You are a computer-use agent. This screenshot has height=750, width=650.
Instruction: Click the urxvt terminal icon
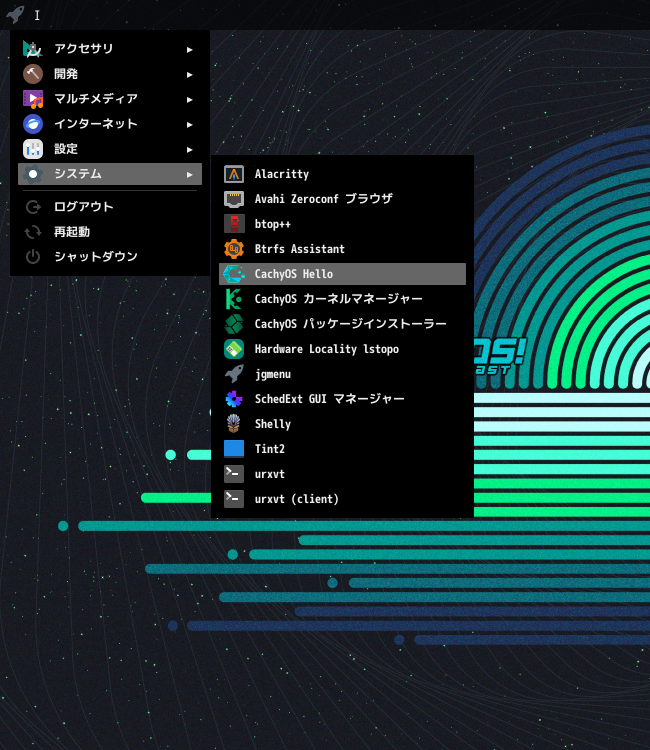point(234,474)
